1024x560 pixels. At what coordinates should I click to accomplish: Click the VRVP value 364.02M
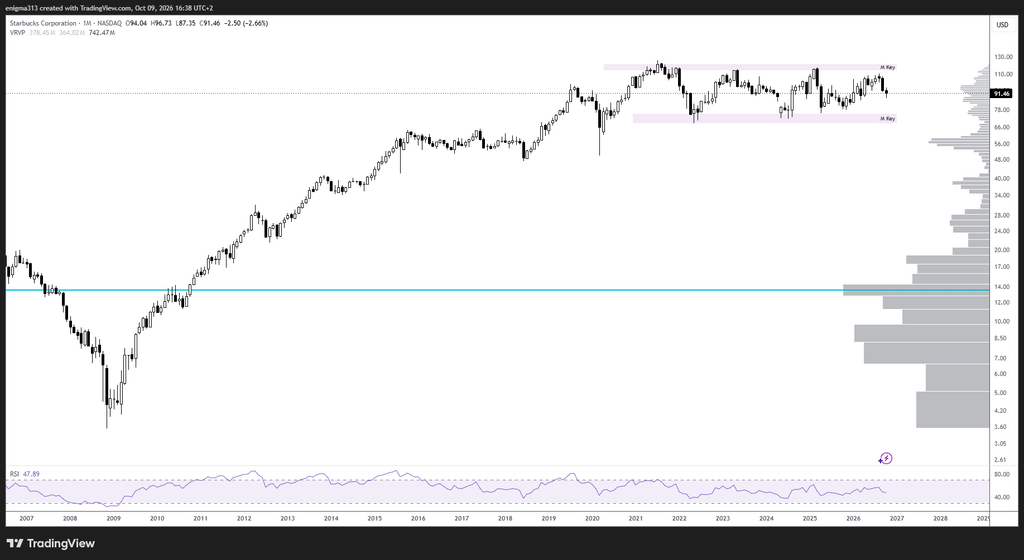(72, 33)
